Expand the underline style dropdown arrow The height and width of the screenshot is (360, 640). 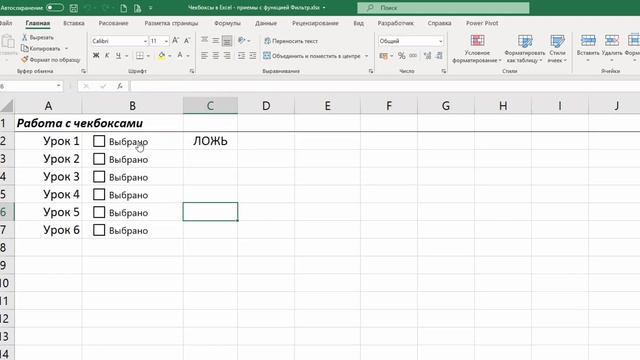[127, 56]
